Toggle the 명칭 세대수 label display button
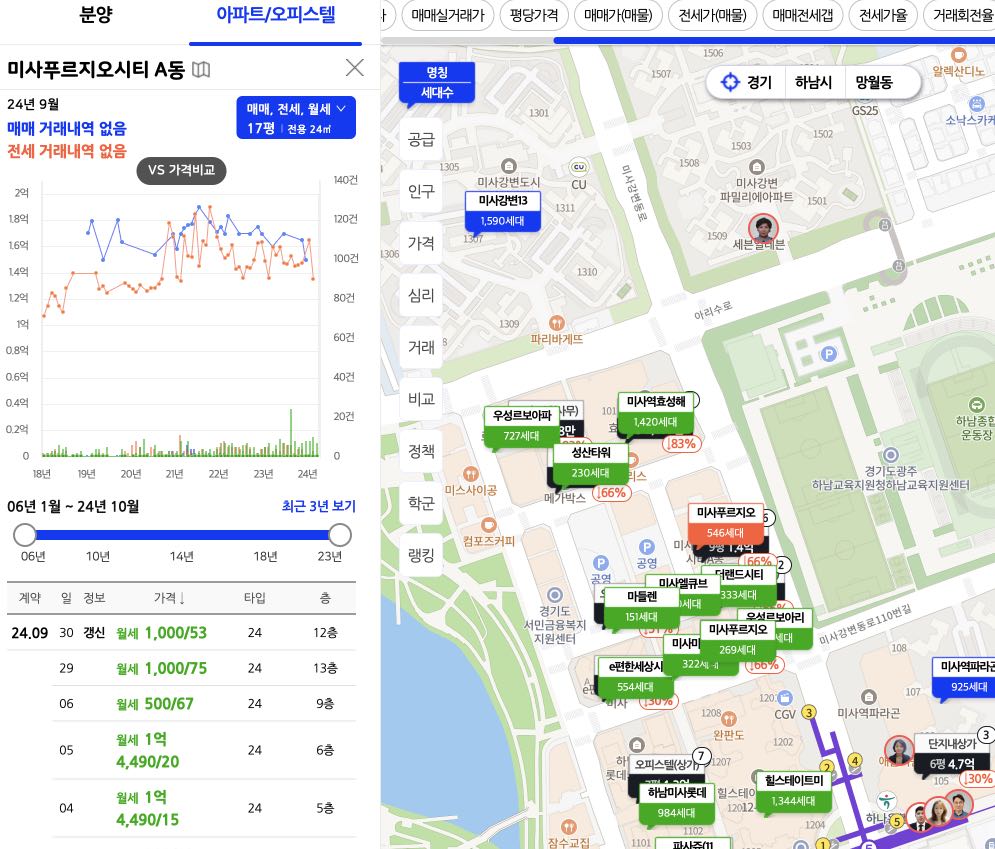 click(x=437, y=82)
